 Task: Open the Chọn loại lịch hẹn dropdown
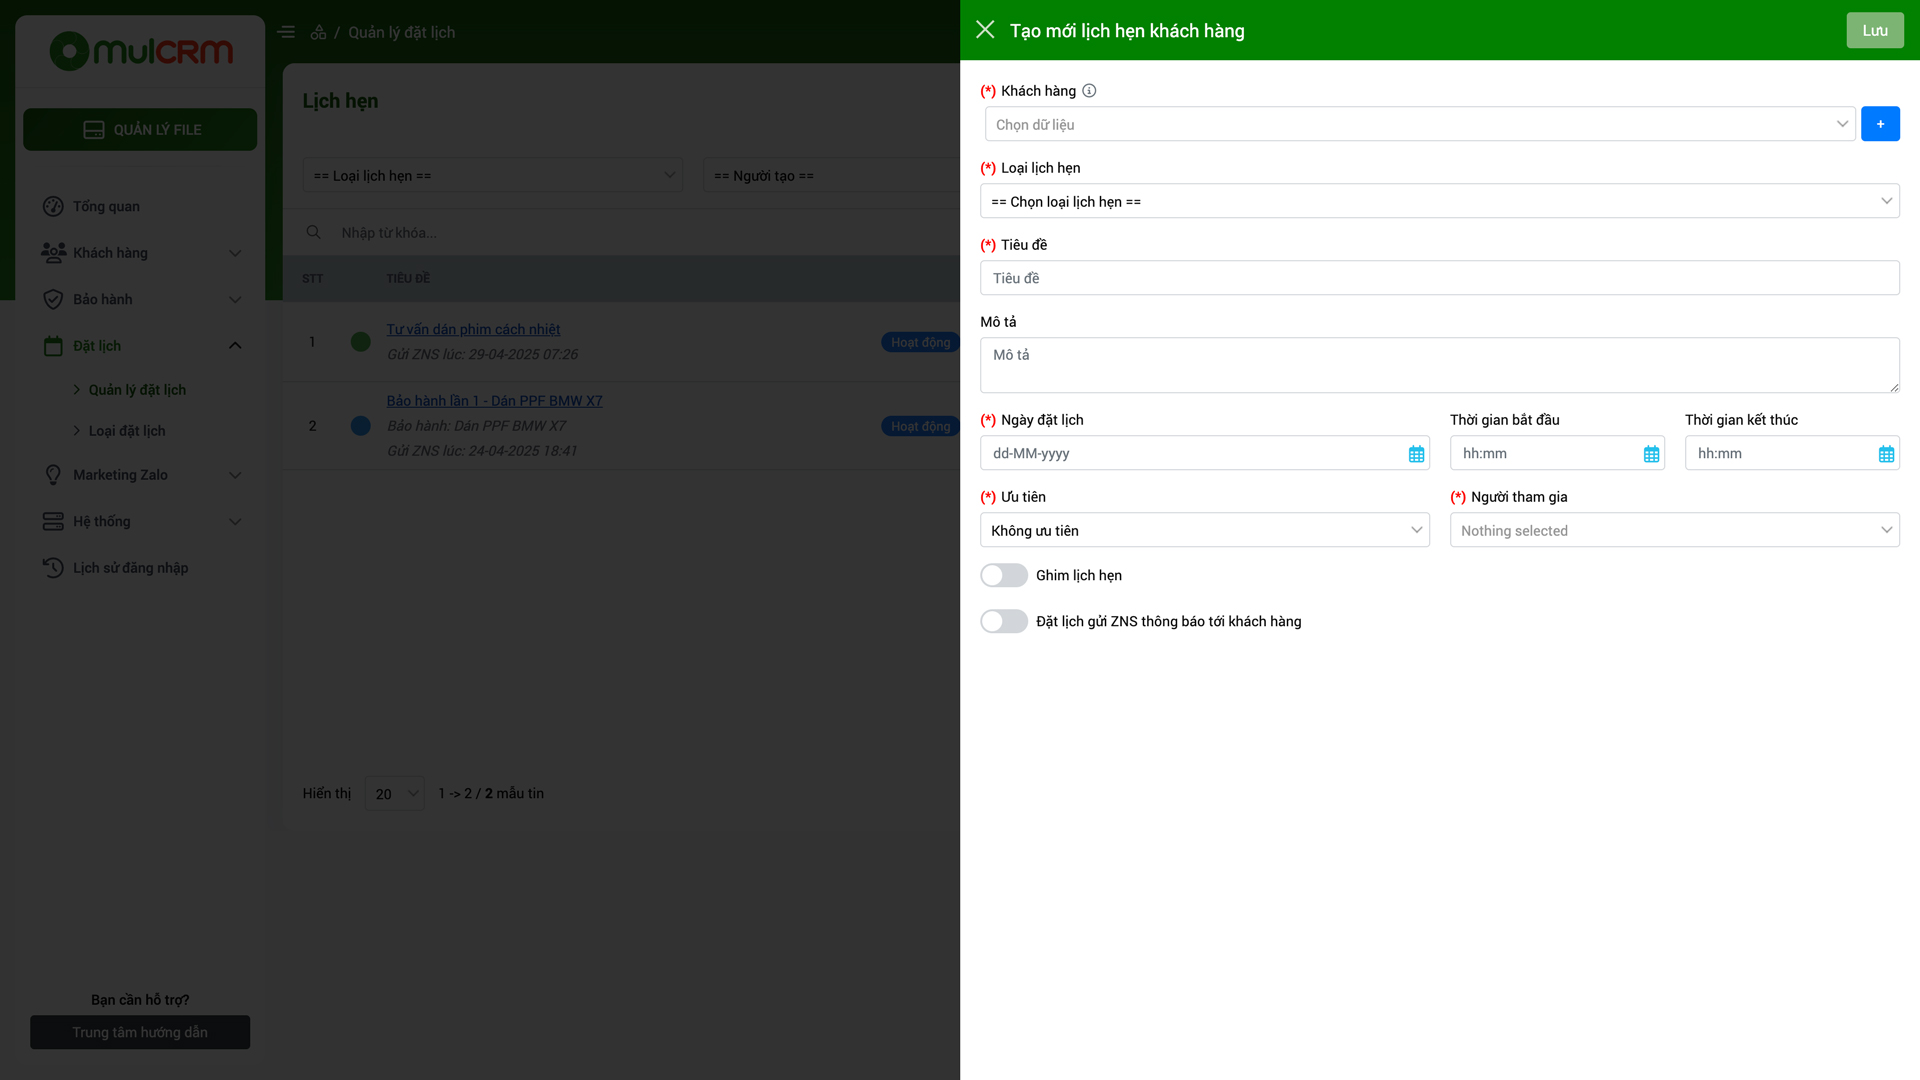coord(1439,201)
